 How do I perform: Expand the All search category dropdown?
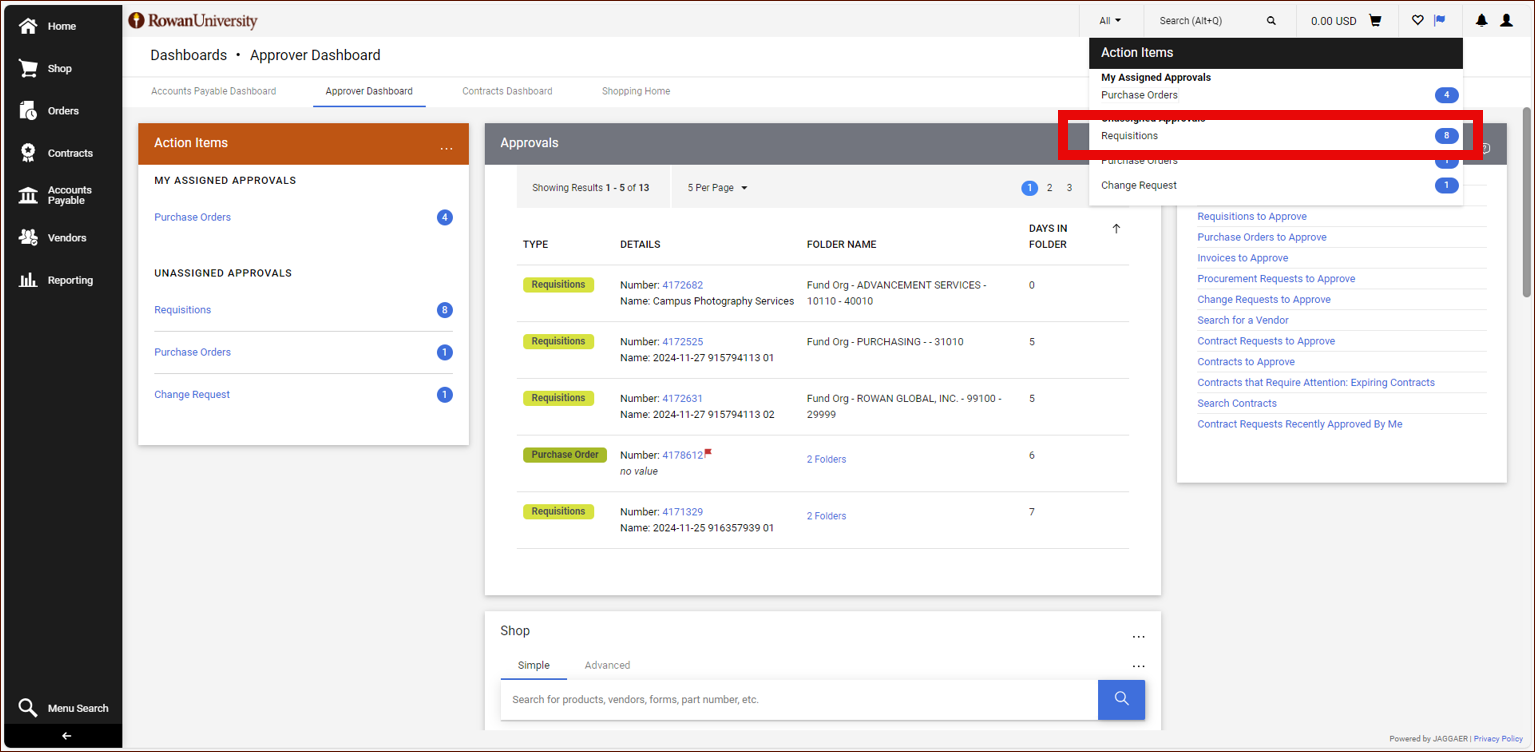1109,20
